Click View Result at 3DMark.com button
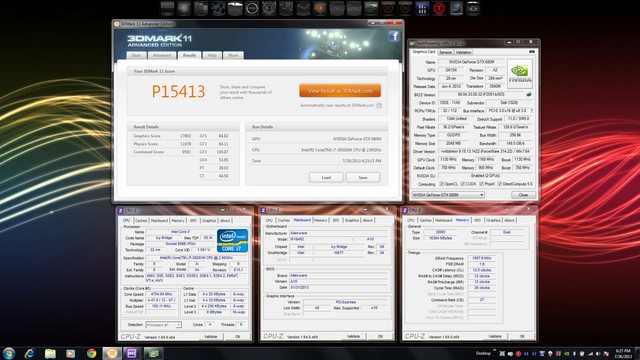Image resolution: width=640 pixels, height=360 pixels. [x=340, y=91]
